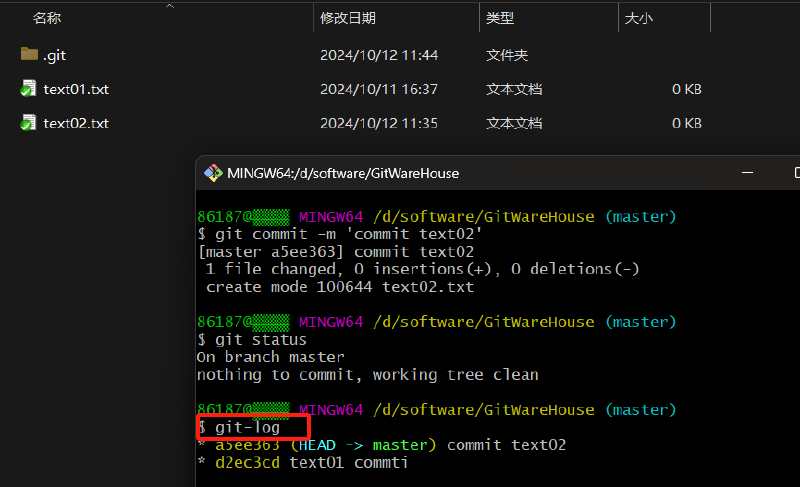Click the 'create mode 100644 text02.txt' line
The width and height of the screenshot is (800, 487).
[x=340, y=287]
